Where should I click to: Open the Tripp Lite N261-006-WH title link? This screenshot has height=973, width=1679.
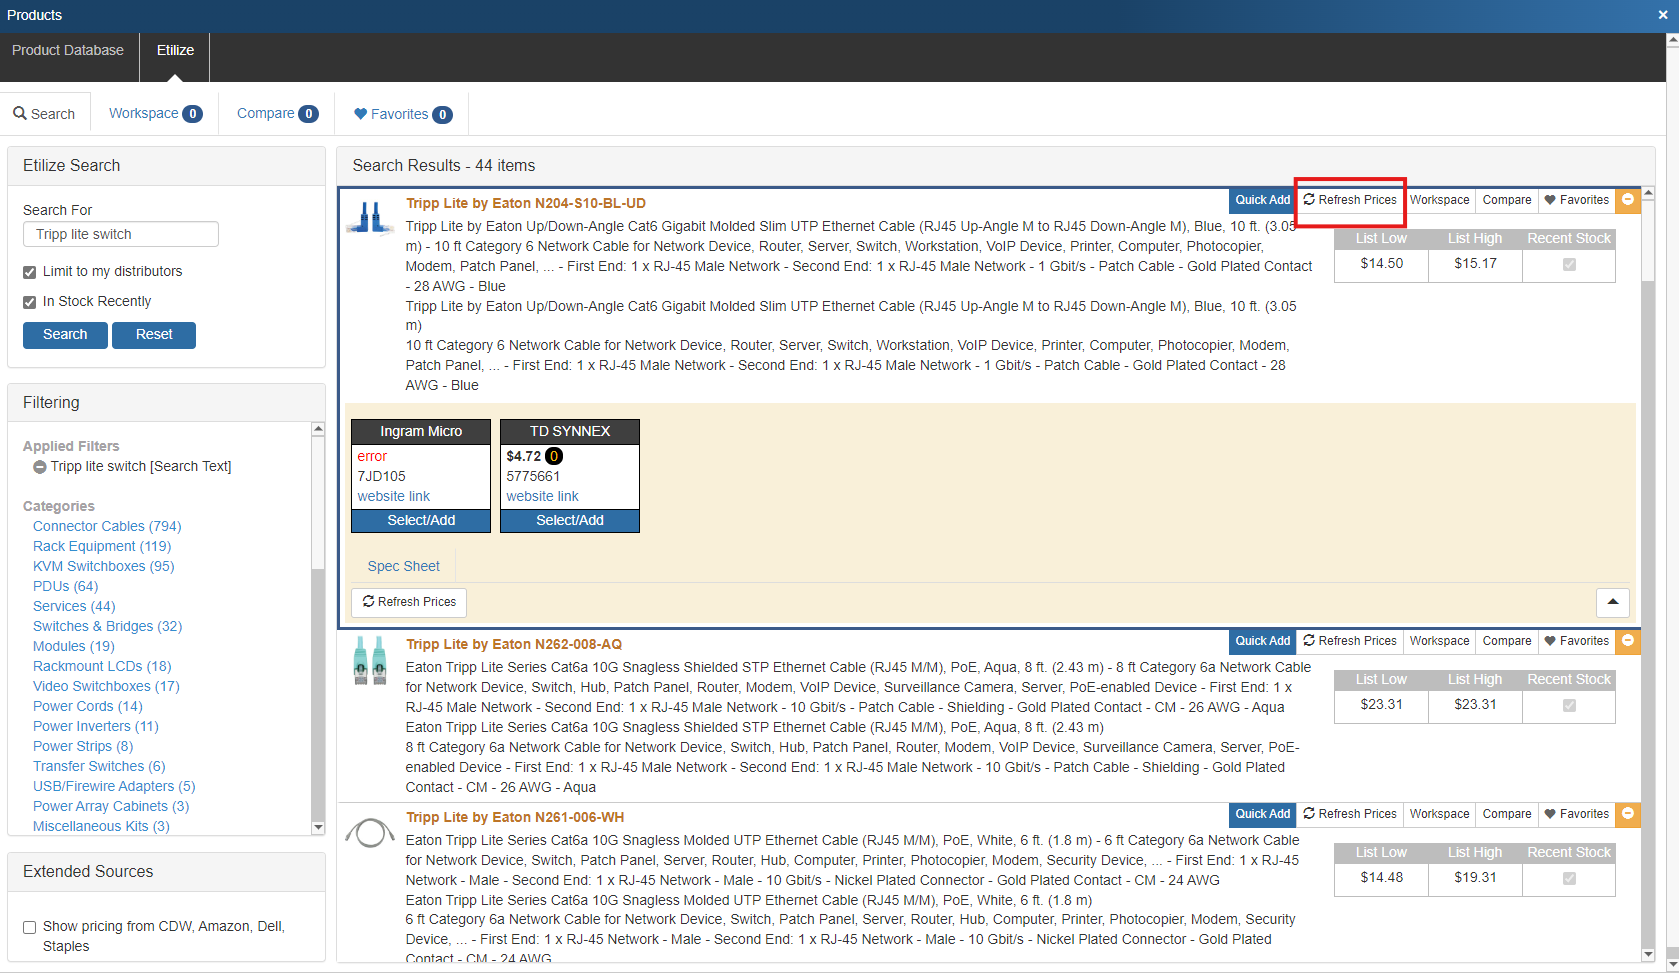[515, 818]
